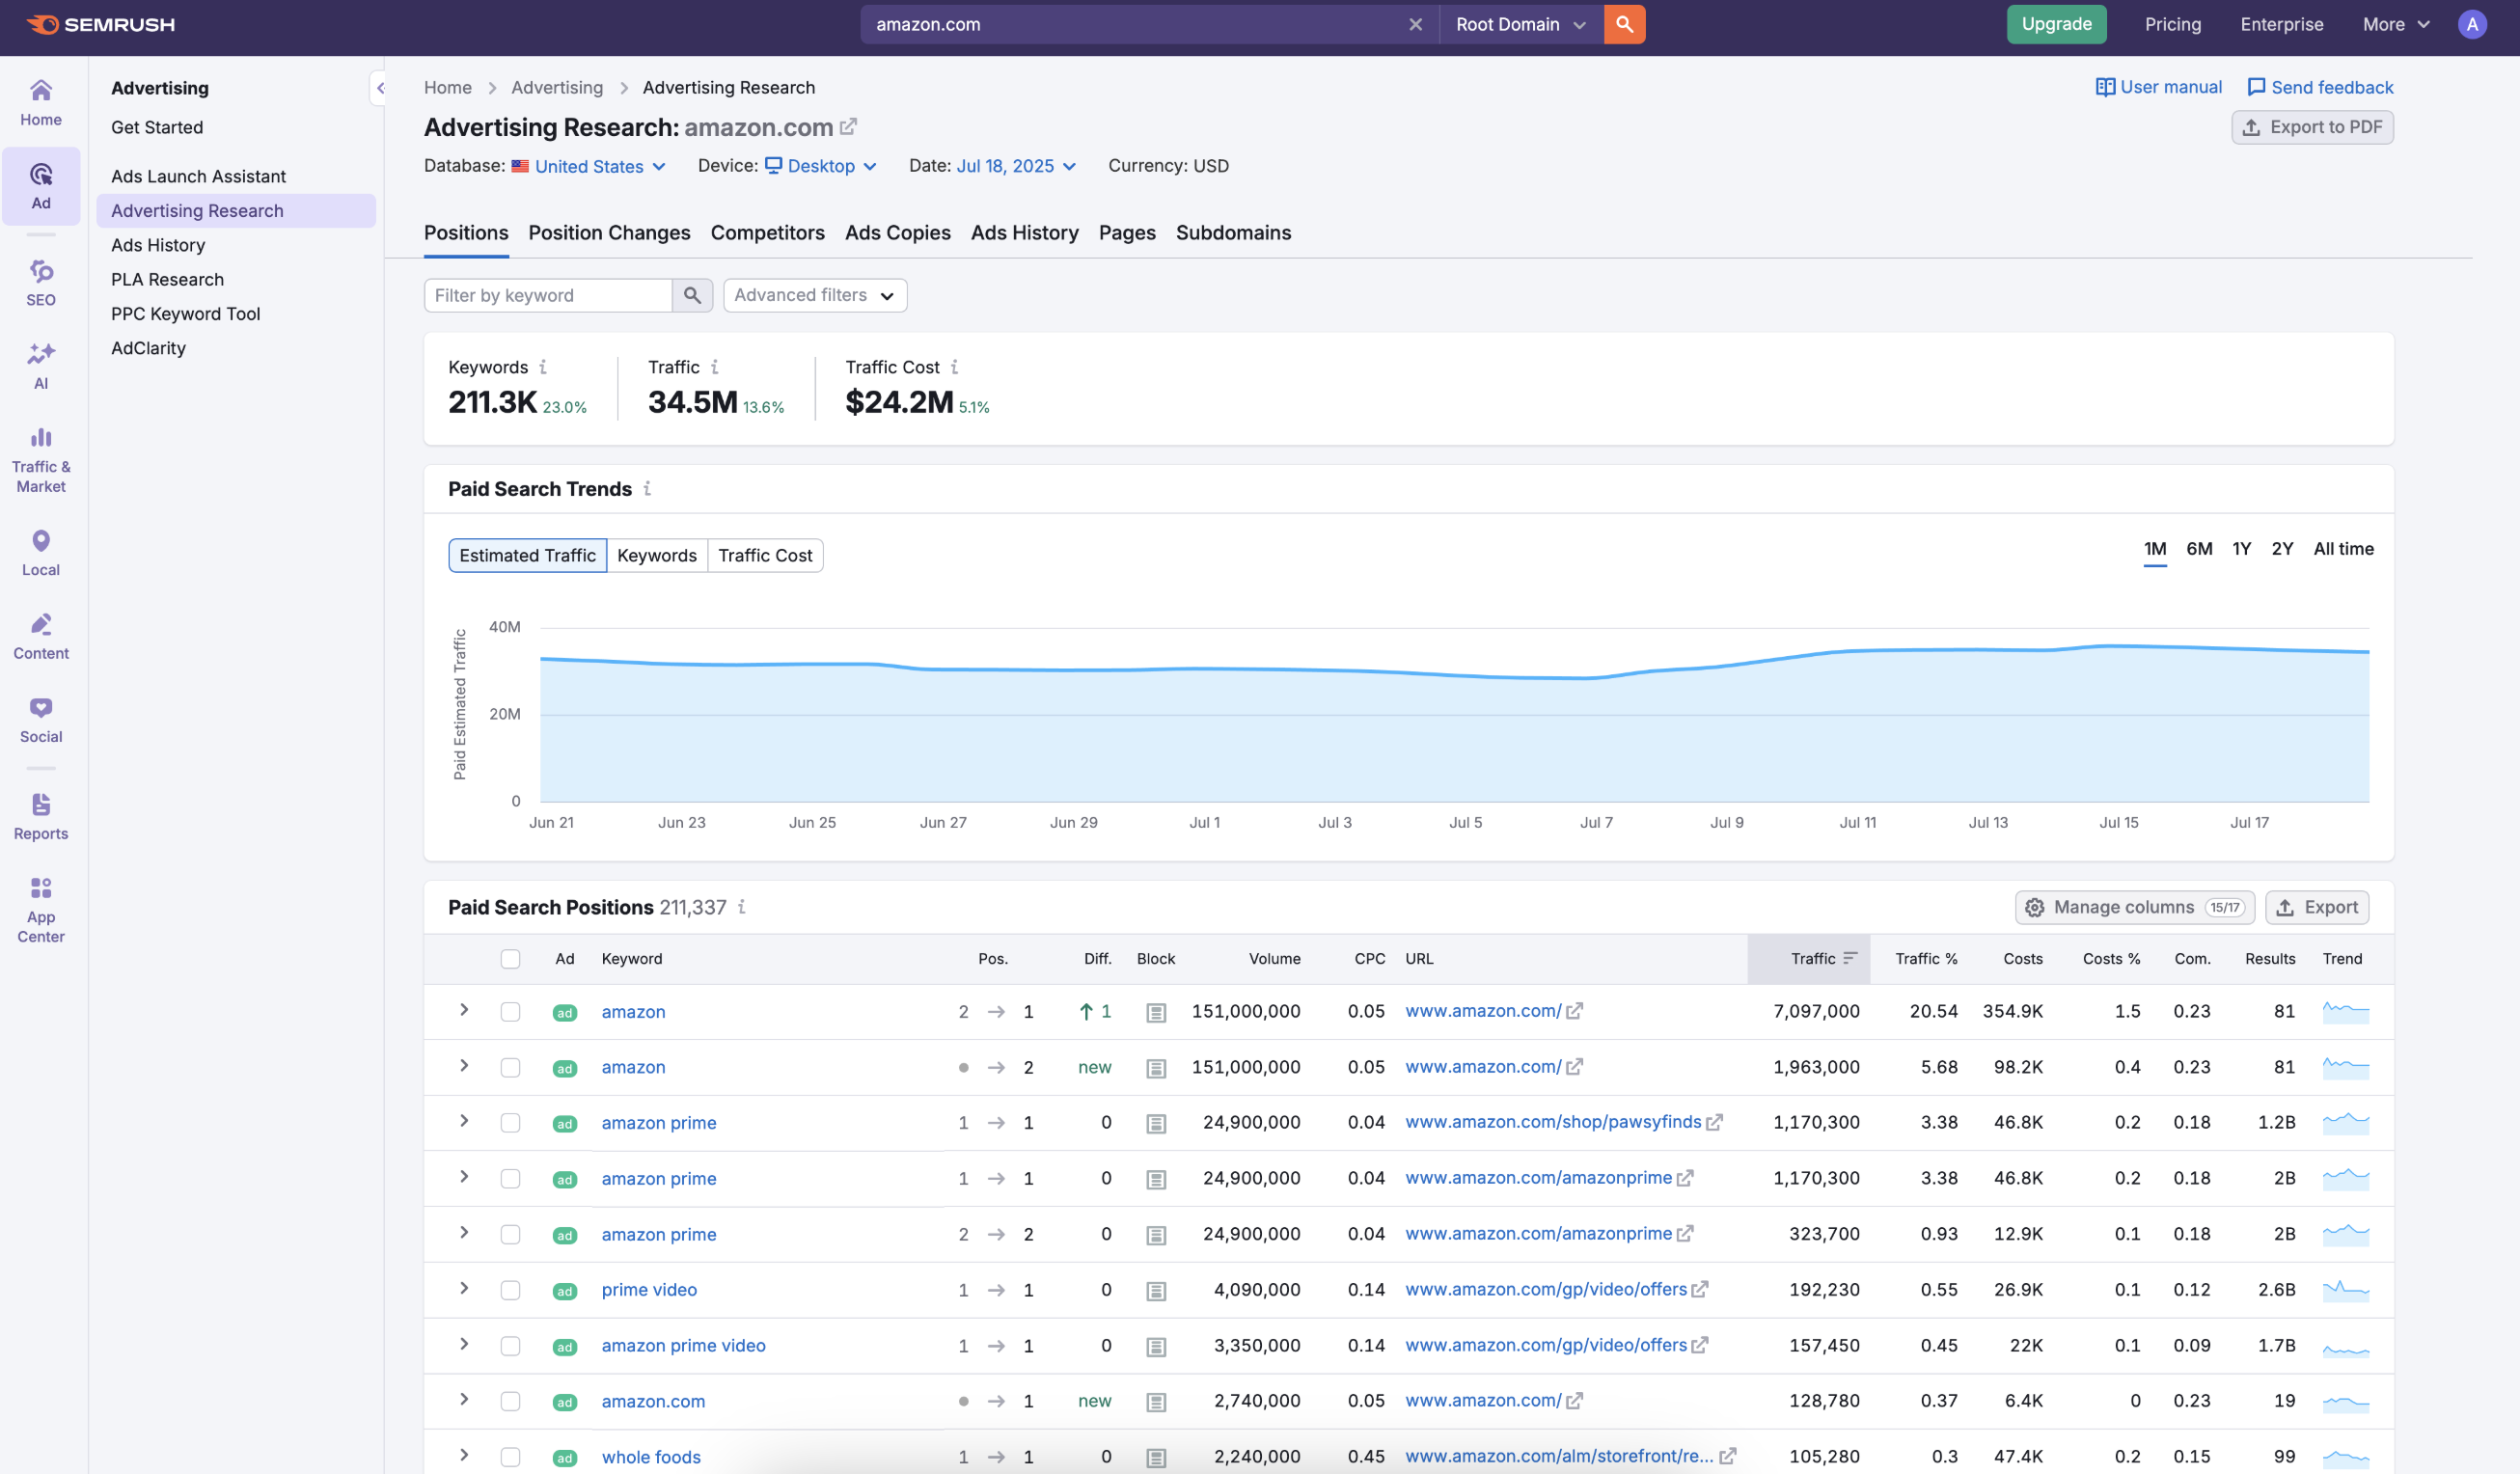Open the user account avatar
This screenshot has height=1474, width=2520.
pos(2471,24)
